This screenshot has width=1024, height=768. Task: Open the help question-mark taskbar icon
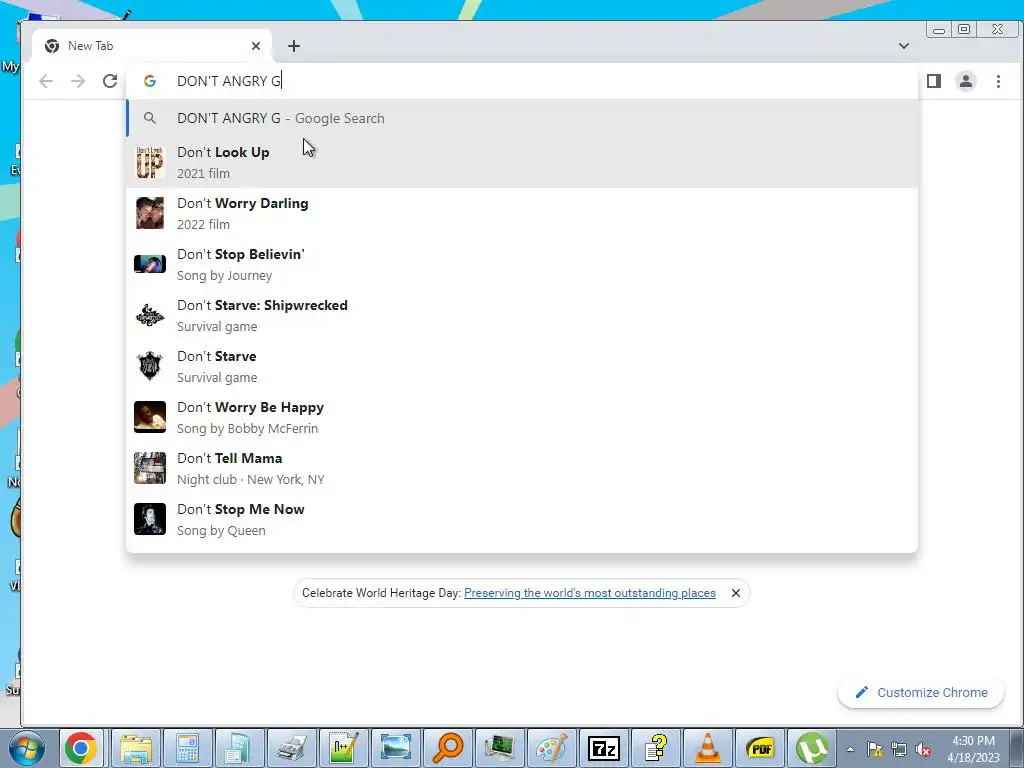[656, 748]
